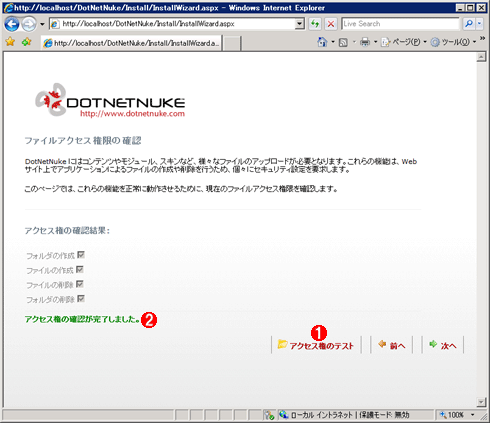Open the ページ(P) menu
This screenshot has width=490, height=423.
pyautogui.click(x=404, y=42)
